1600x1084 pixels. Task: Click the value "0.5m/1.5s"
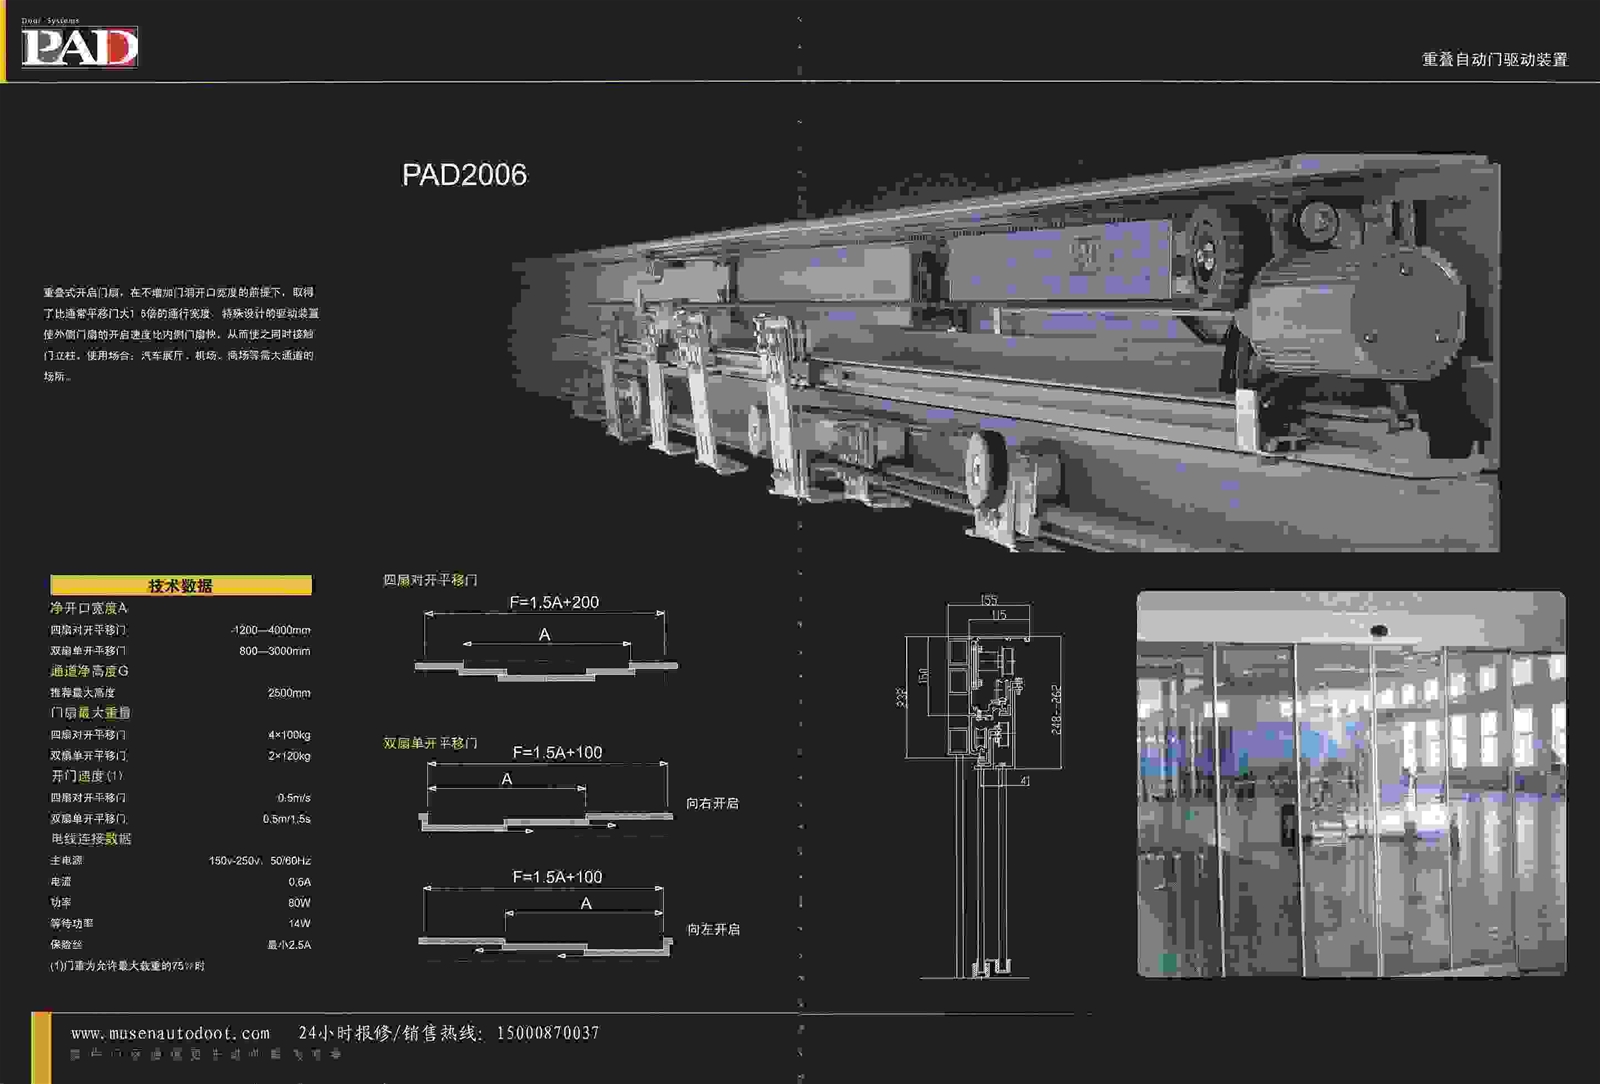(x=287, y=819)
